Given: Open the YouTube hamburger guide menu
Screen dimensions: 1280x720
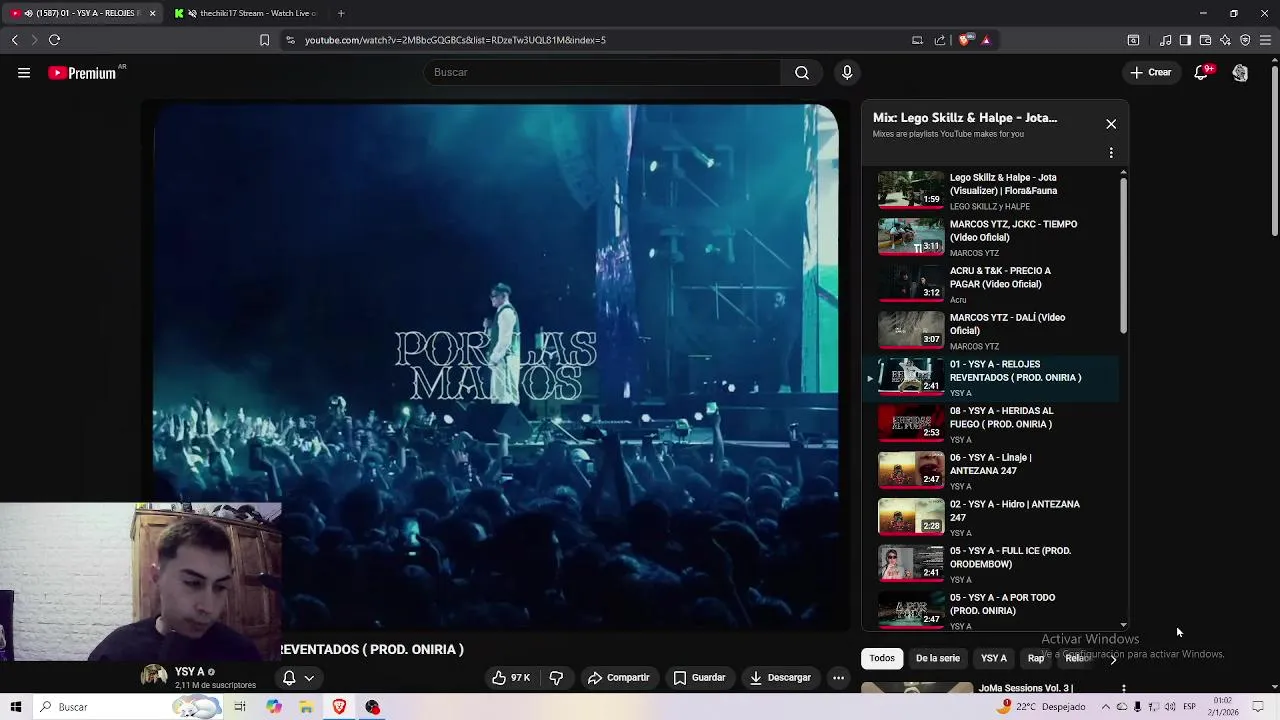Looking at the screenshot, I should [x=24, y=73].
